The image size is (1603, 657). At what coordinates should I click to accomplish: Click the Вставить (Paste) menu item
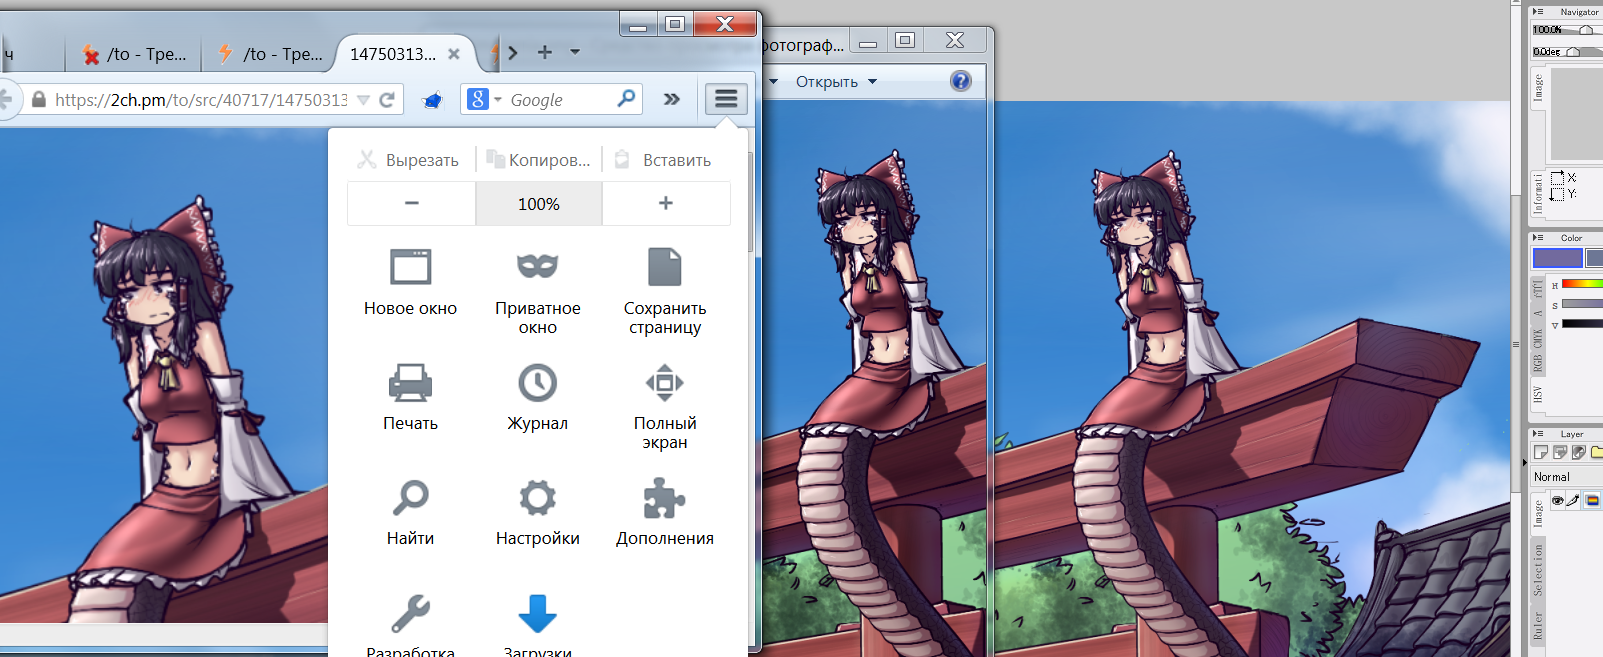point(664,160)
